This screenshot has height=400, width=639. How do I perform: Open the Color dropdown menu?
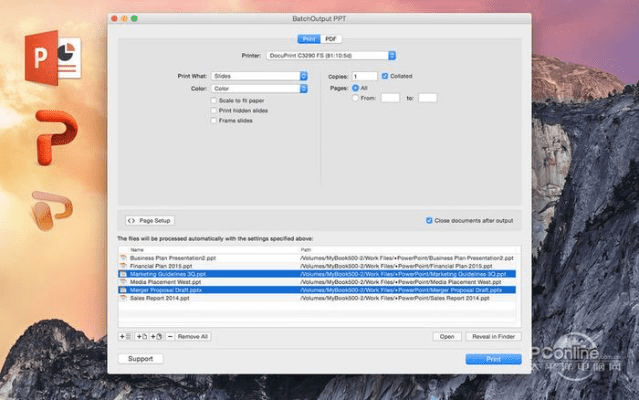coord(261,88)
